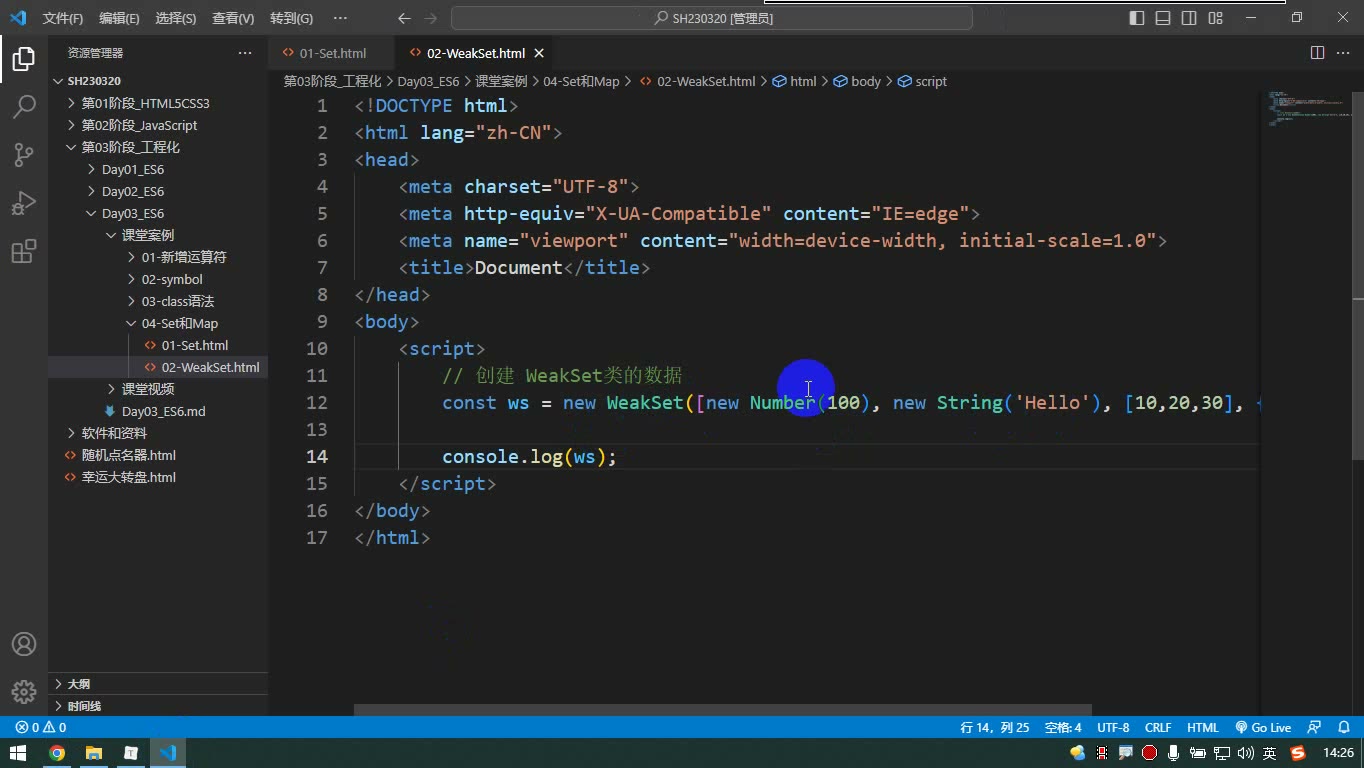Click the CRLF line ending indicator
1364x768 pixels.
(1158, 728)
